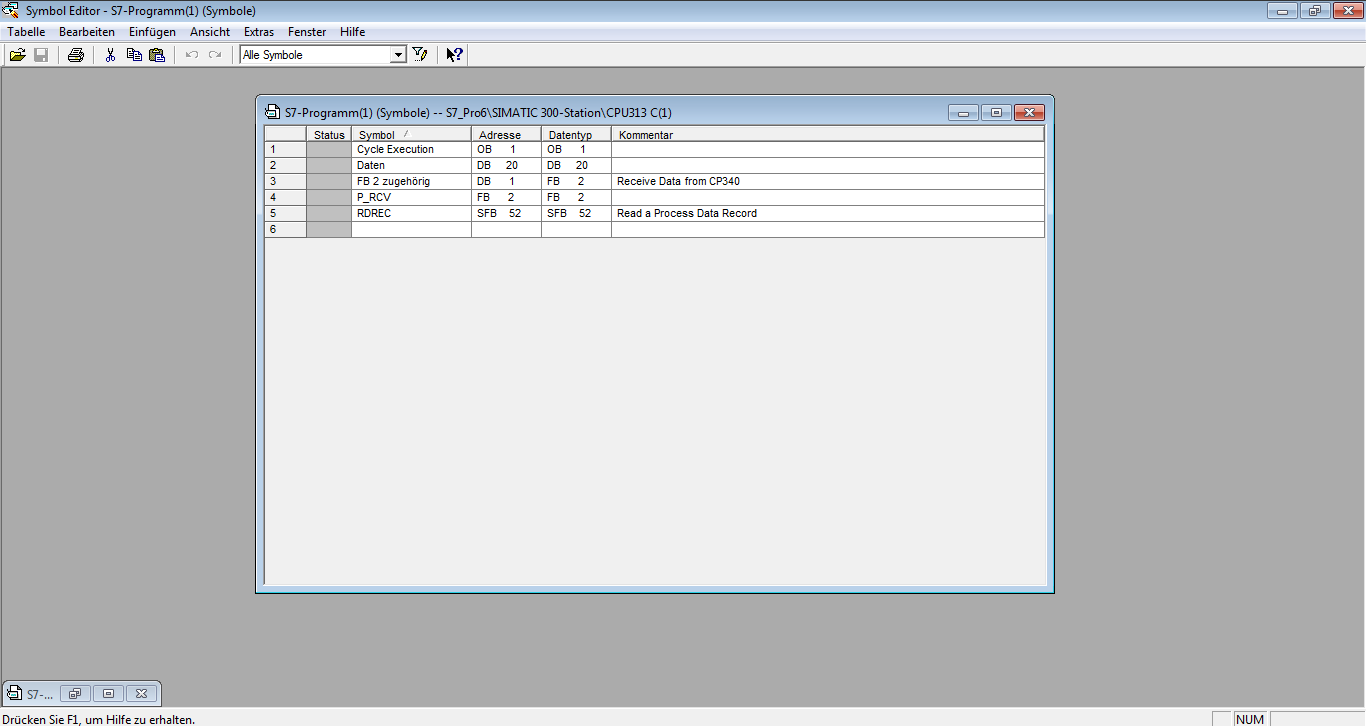
Task: Open the Extras menu
Action: tap(259, 32)
